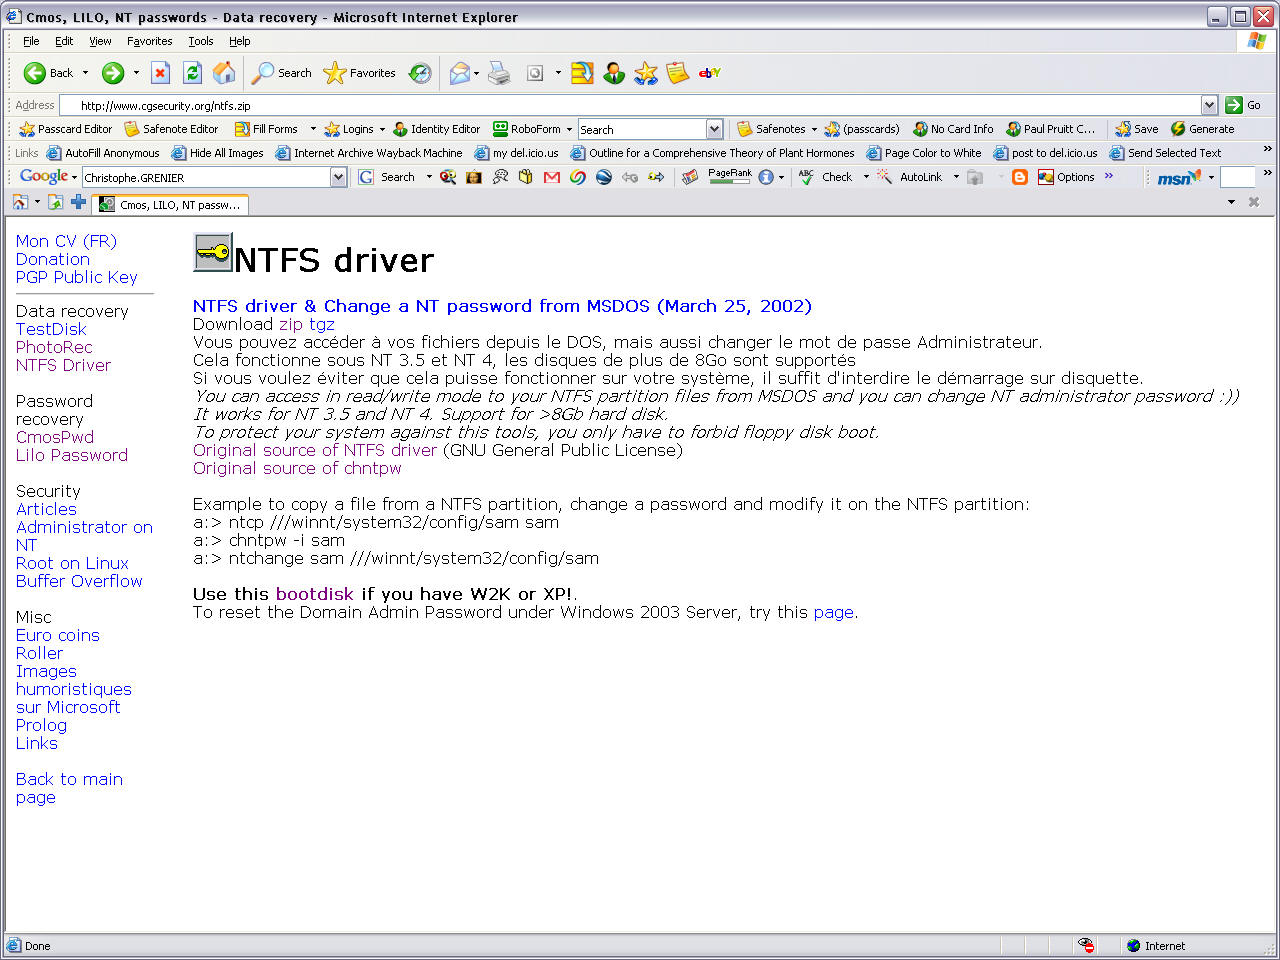1280x960 pixels.
Task: Open the Favorites menu in menu bar
Action: point(149,41)
